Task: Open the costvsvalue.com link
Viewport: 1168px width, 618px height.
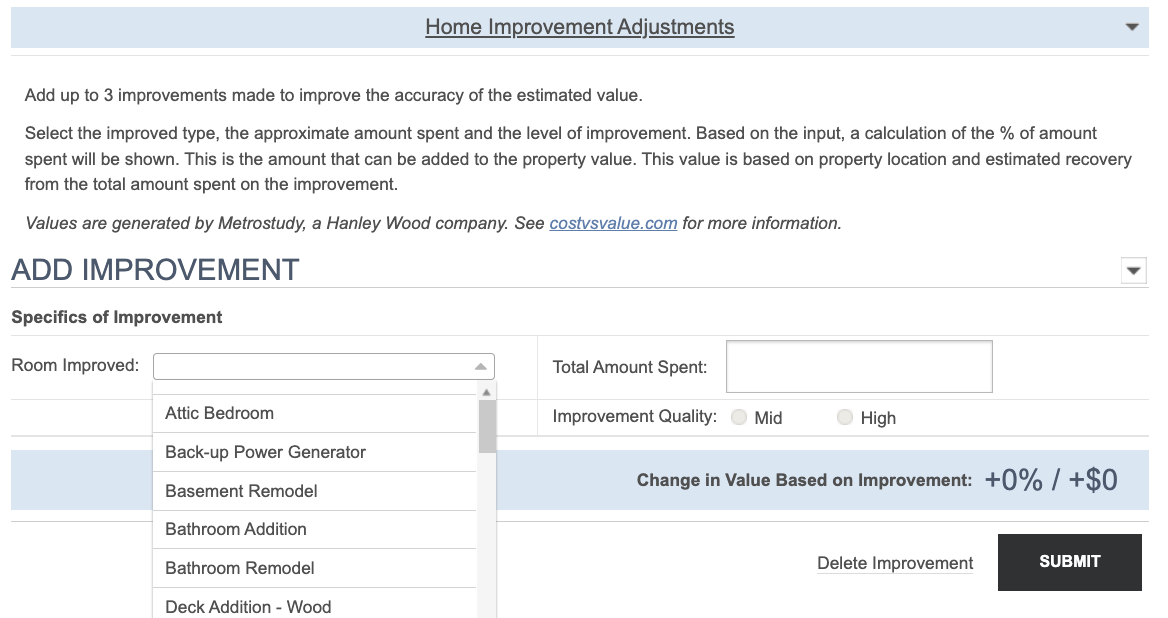Action: pyautogui.click(x=613, y=223)
